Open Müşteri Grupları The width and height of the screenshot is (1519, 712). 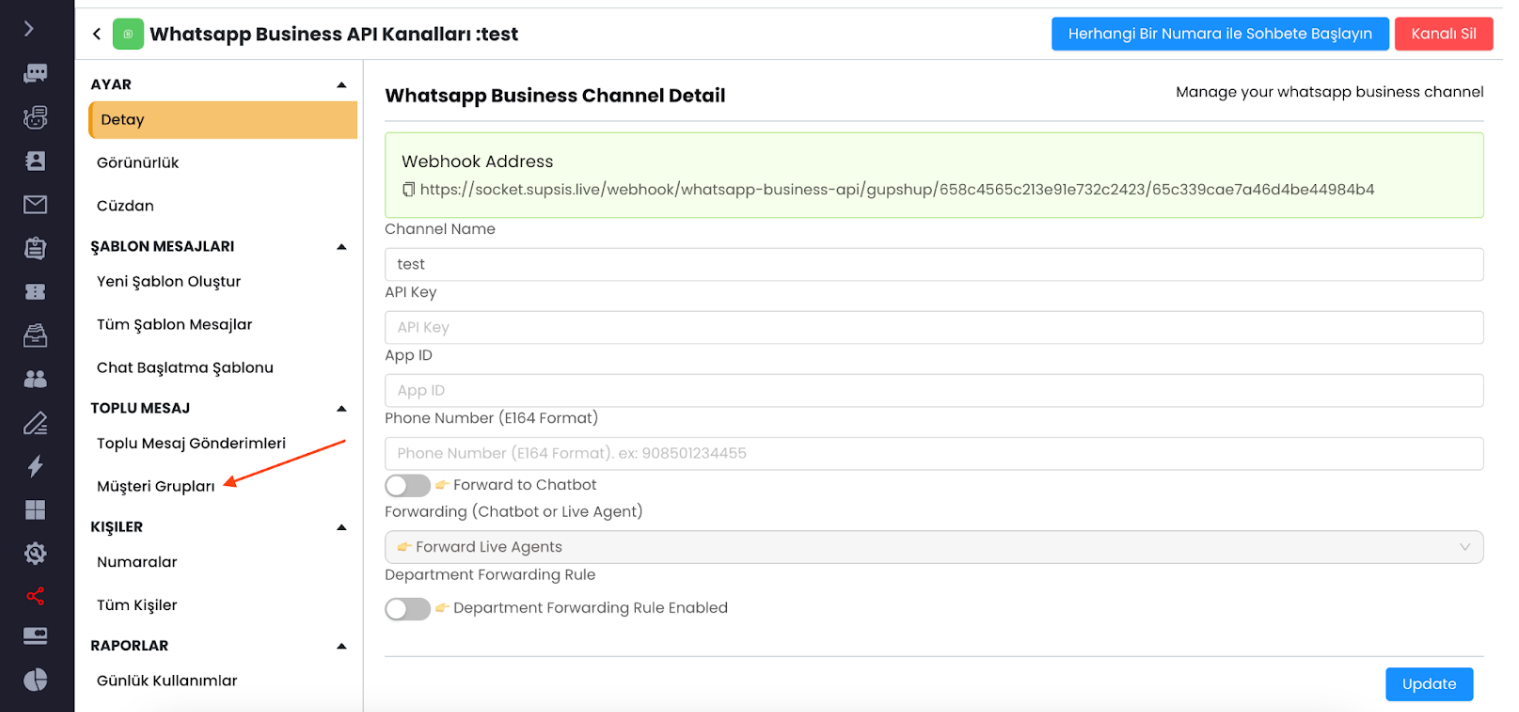click(156, 487)
